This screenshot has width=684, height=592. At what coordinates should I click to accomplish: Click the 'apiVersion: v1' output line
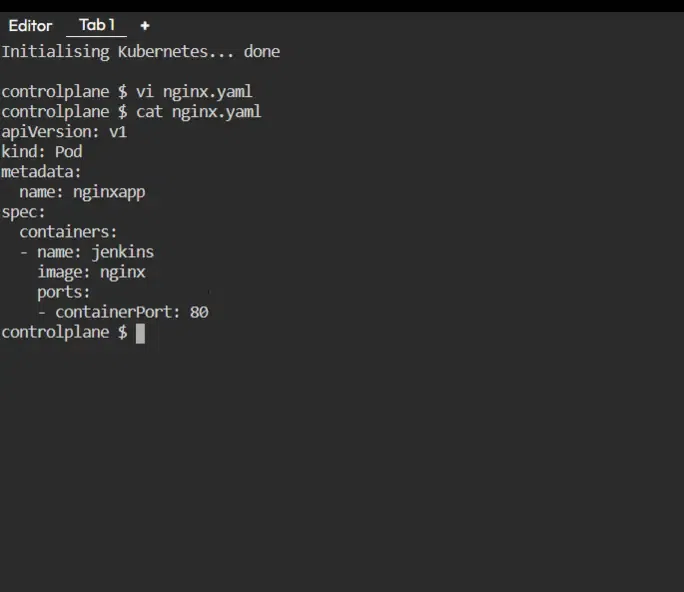[64, 132]
